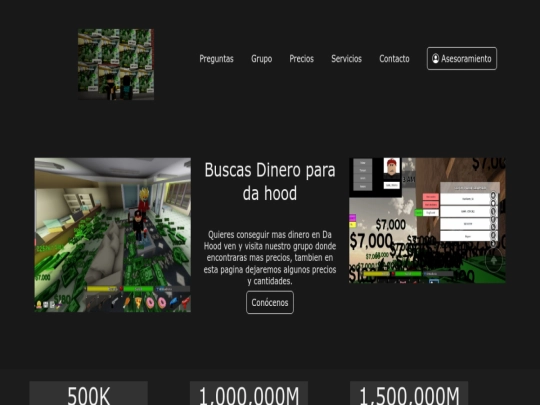The width and height of the screenshot is (540, 405).
Task: Select Servicios in the navigation
Action: click(346, 59)
